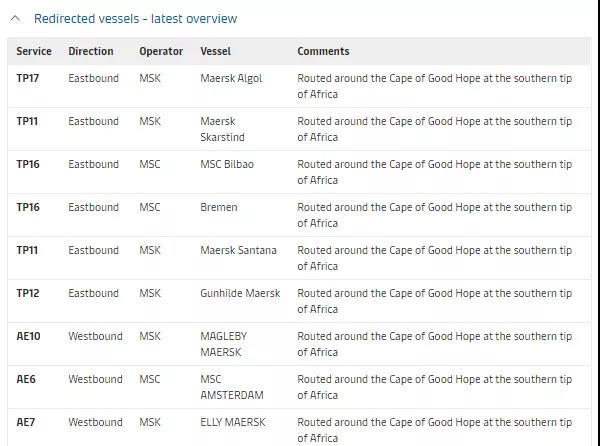The width and height of the screenshot is (600, 446).
Task: Click the Operator column header
Action: pyautogui.click(x=161, y=51)
